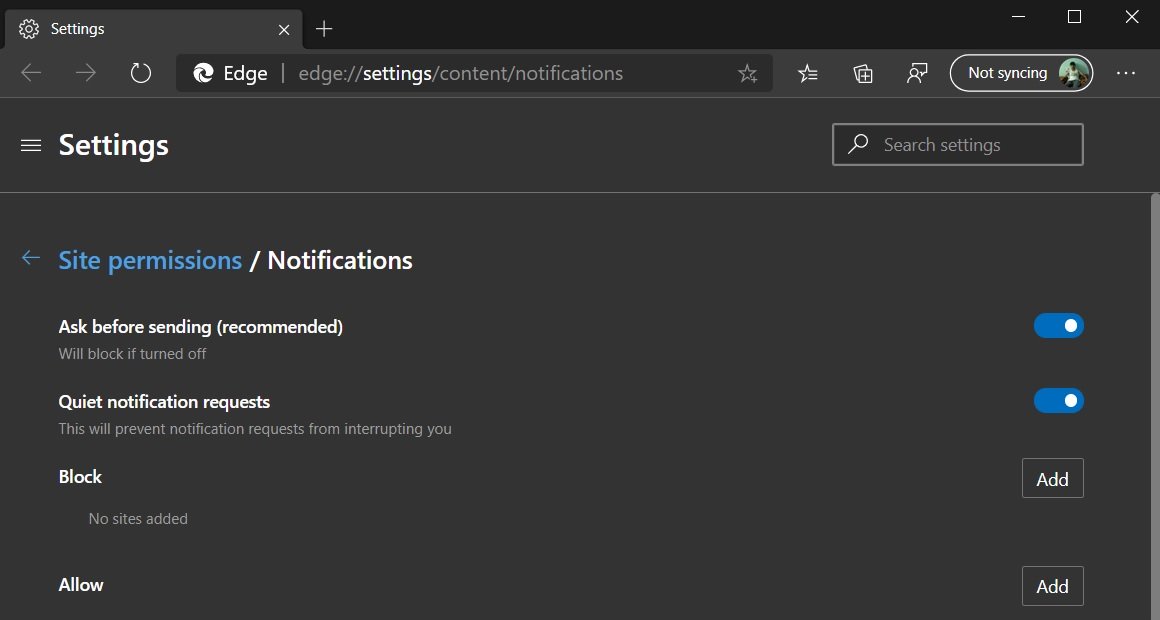The image size is (1160, 620).
Task: Open the Favorites list icon
Action: click(808, 73)
